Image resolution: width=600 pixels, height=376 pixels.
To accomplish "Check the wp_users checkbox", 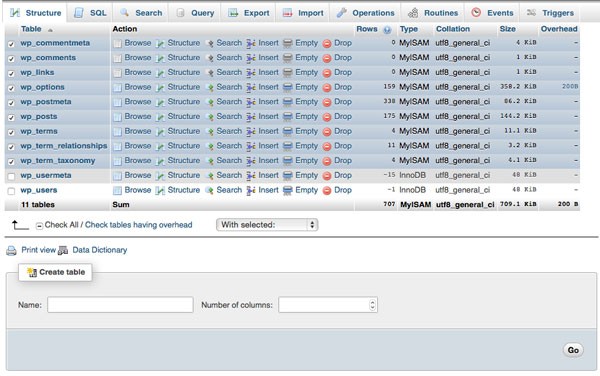I will coord(11,191).
